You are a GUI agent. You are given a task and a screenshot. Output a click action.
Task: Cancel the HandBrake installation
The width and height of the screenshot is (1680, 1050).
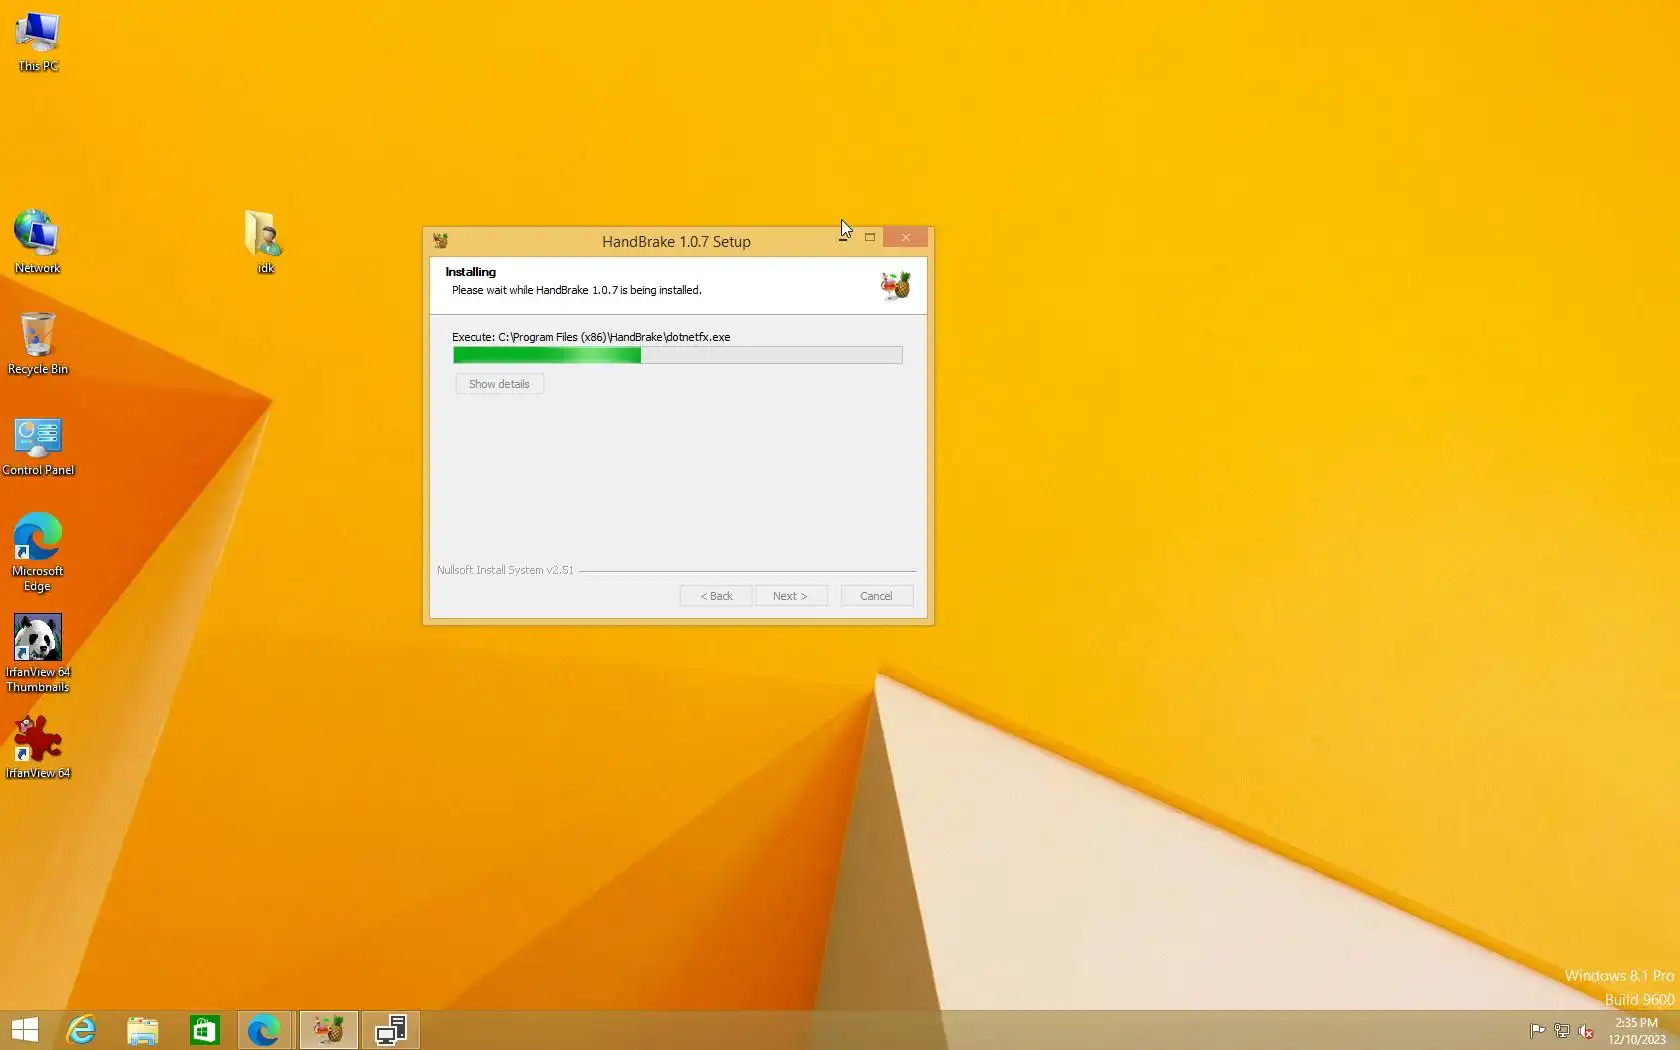[x=876, y=596]
